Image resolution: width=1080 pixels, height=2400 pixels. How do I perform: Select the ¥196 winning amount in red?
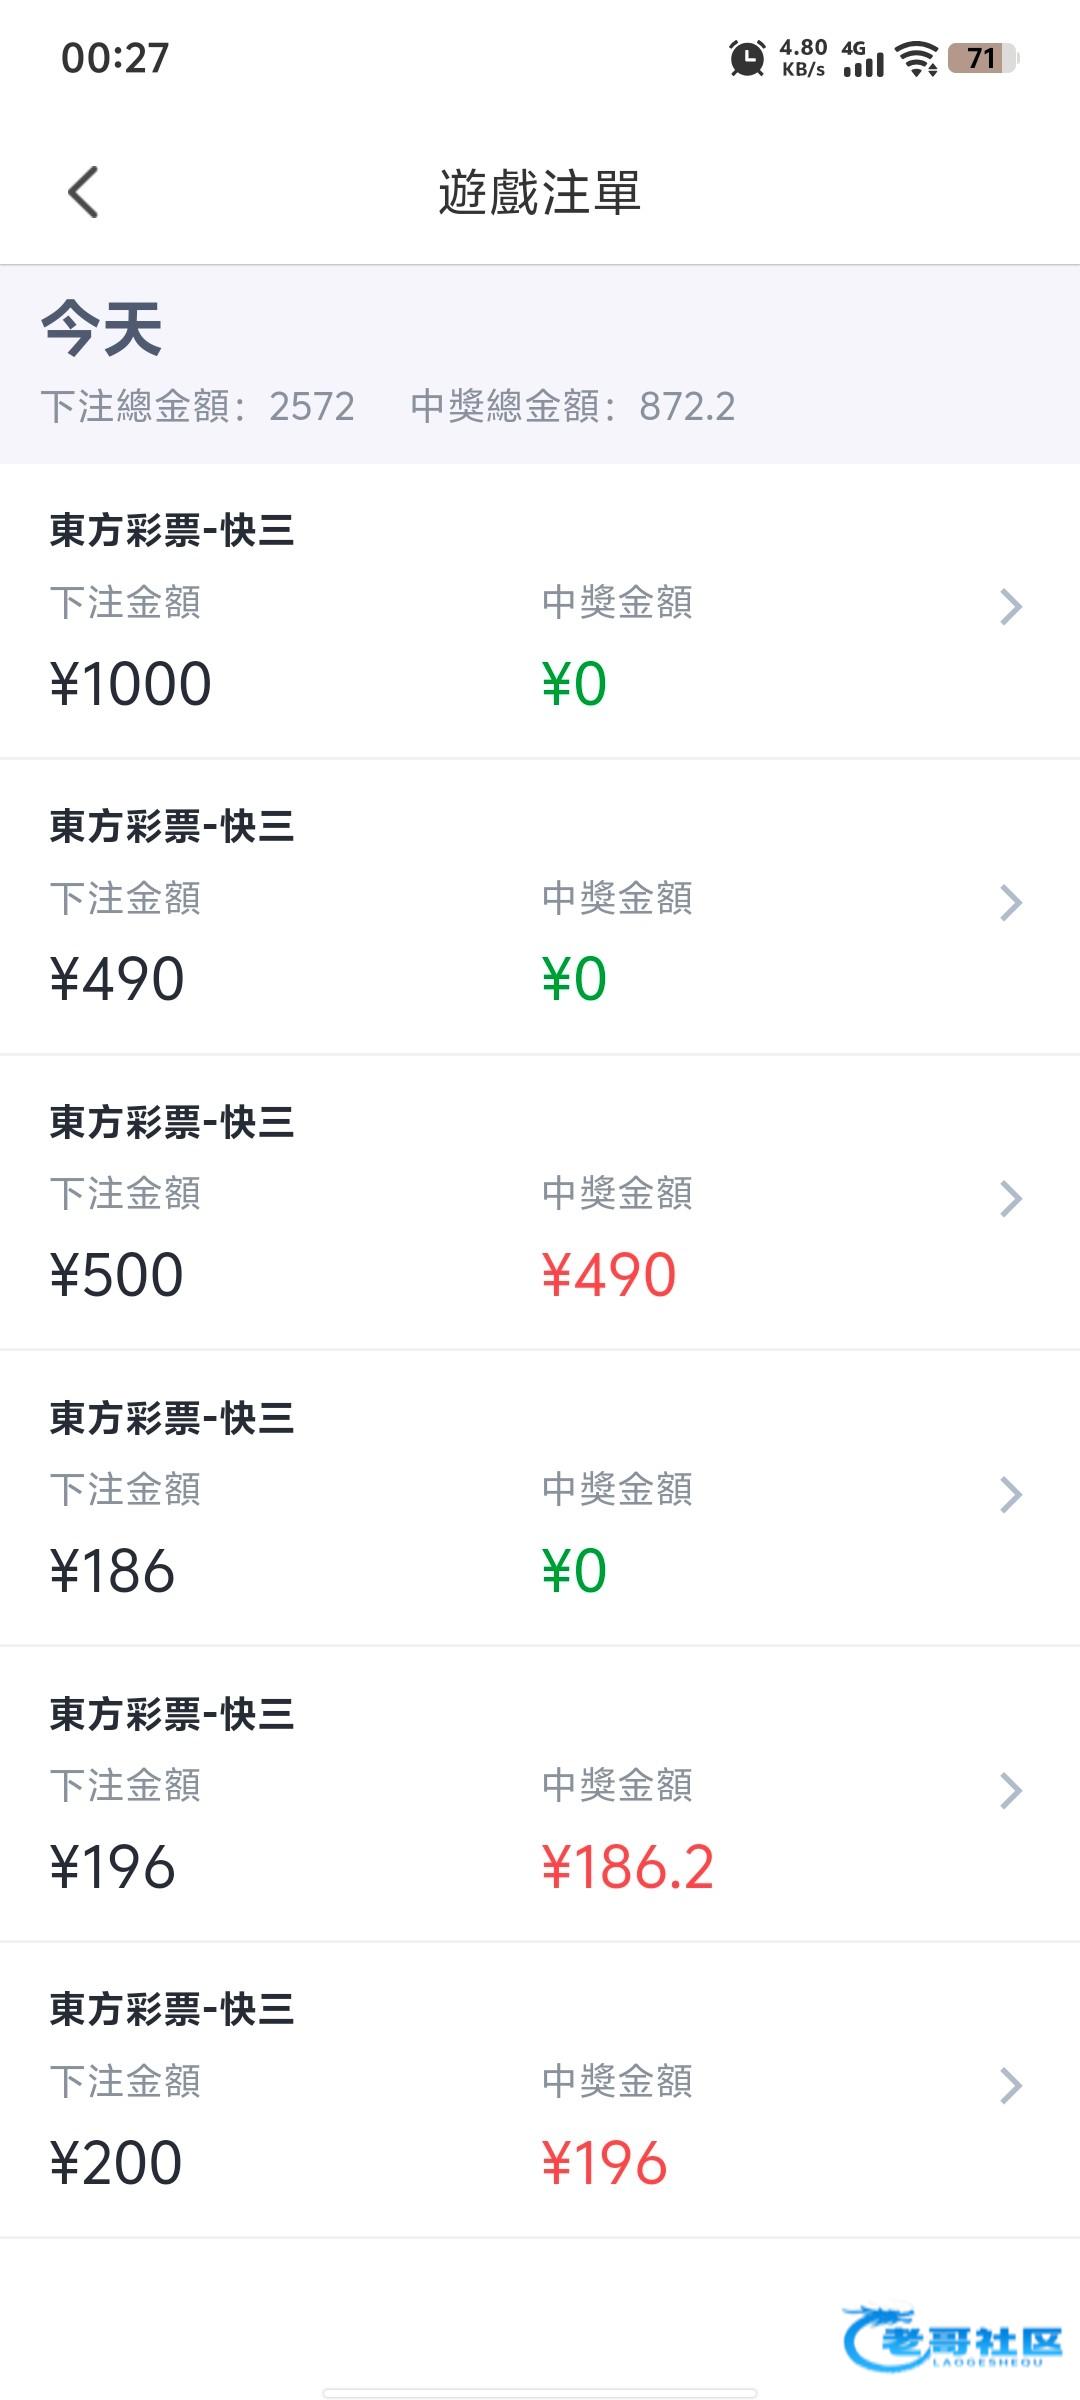(x=604, y=2163)
